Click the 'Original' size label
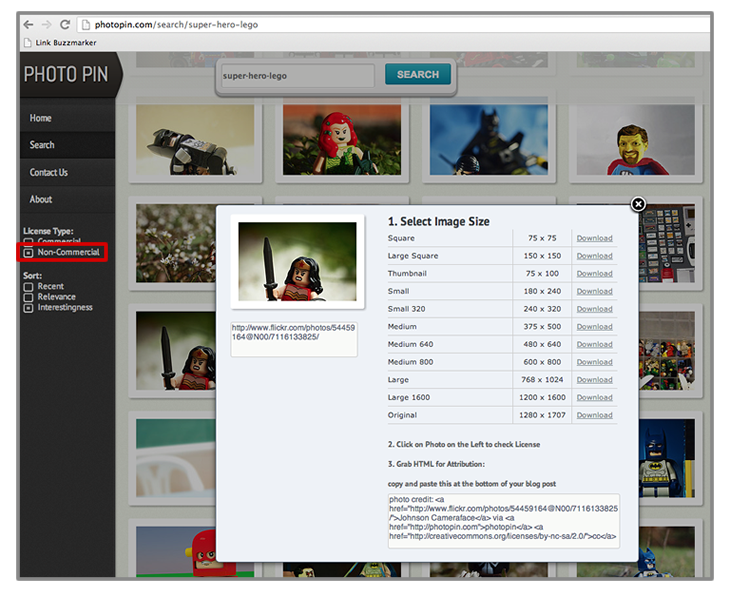 coord(402,415)
